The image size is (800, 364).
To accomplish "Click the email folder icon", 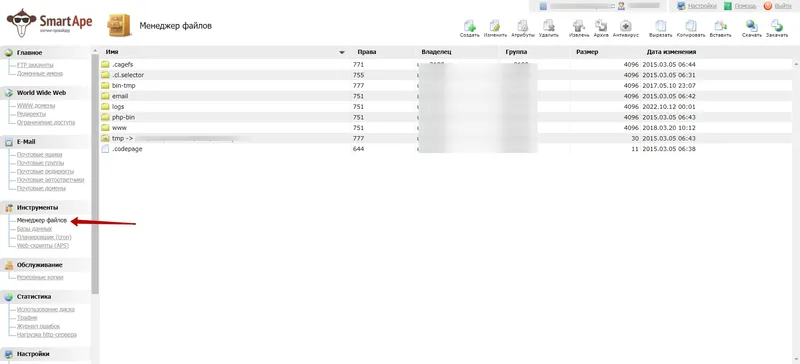I will (105, 96).
